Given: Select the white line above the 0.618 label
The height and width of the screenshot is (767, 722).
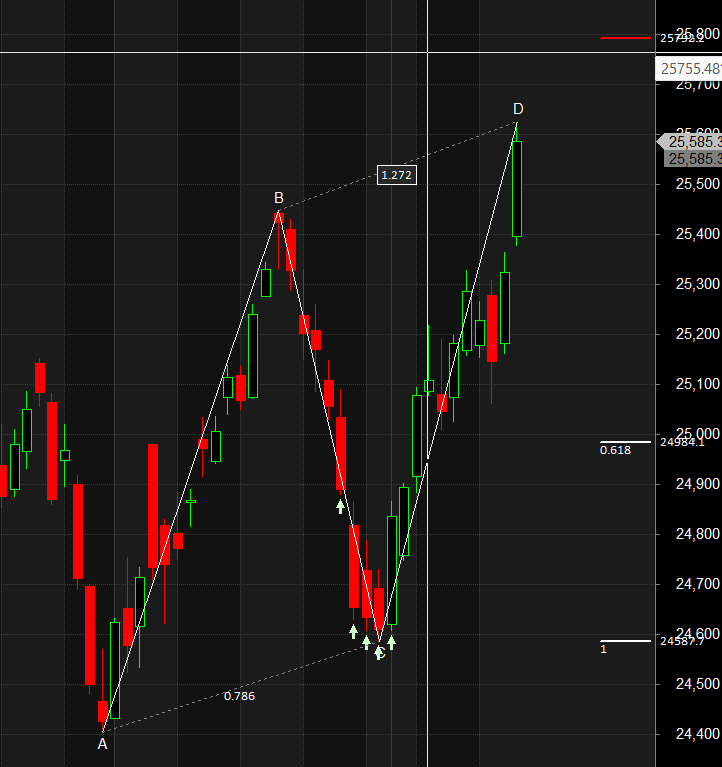Looking at the screenshot, I should coord(625,442).
